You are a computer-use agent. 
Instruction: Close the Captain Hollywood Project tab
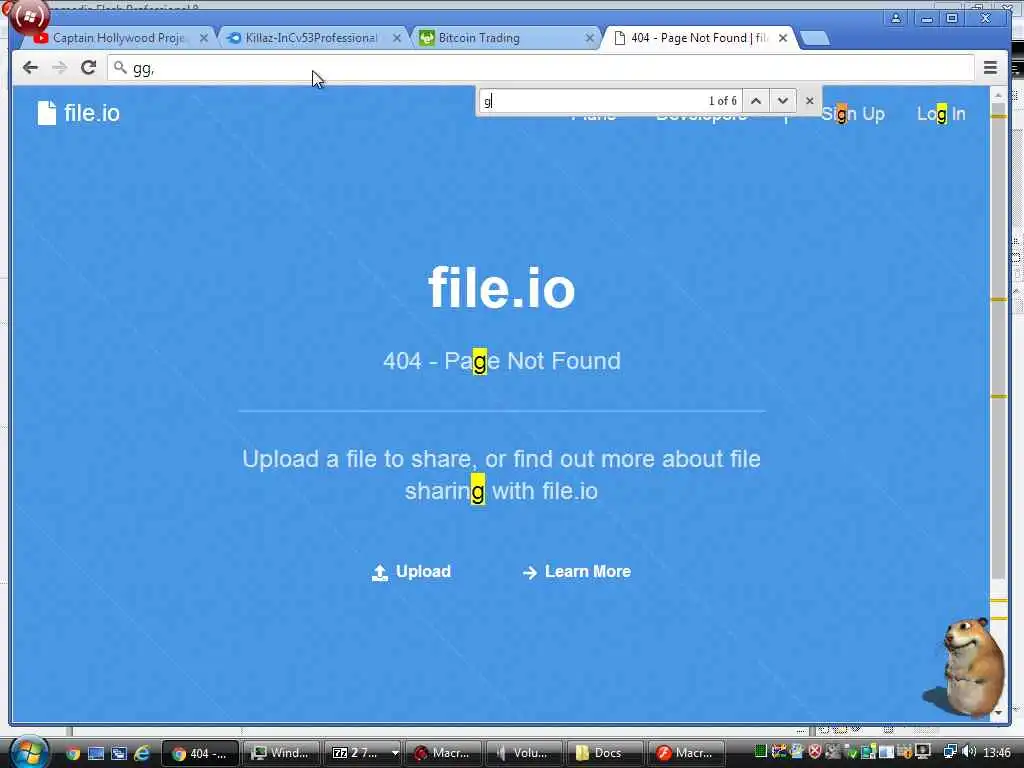click(x=204, y=38)
